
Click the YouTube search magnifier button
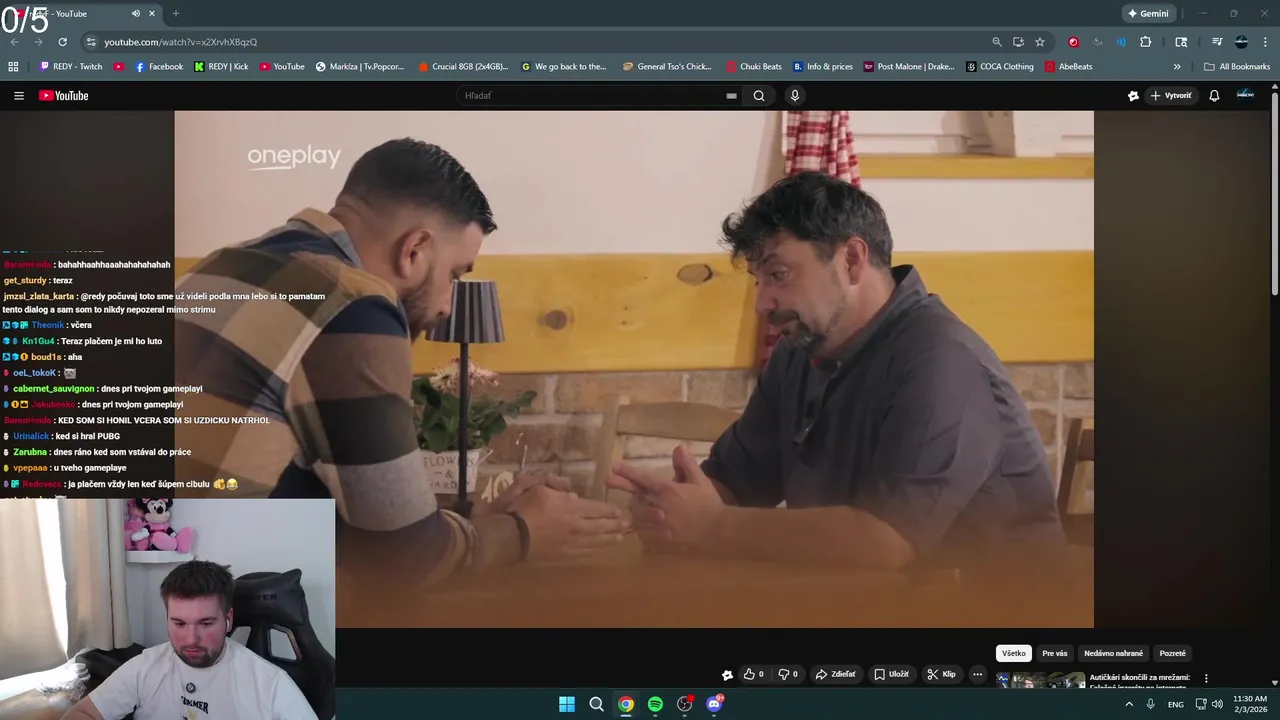(759, 96)
